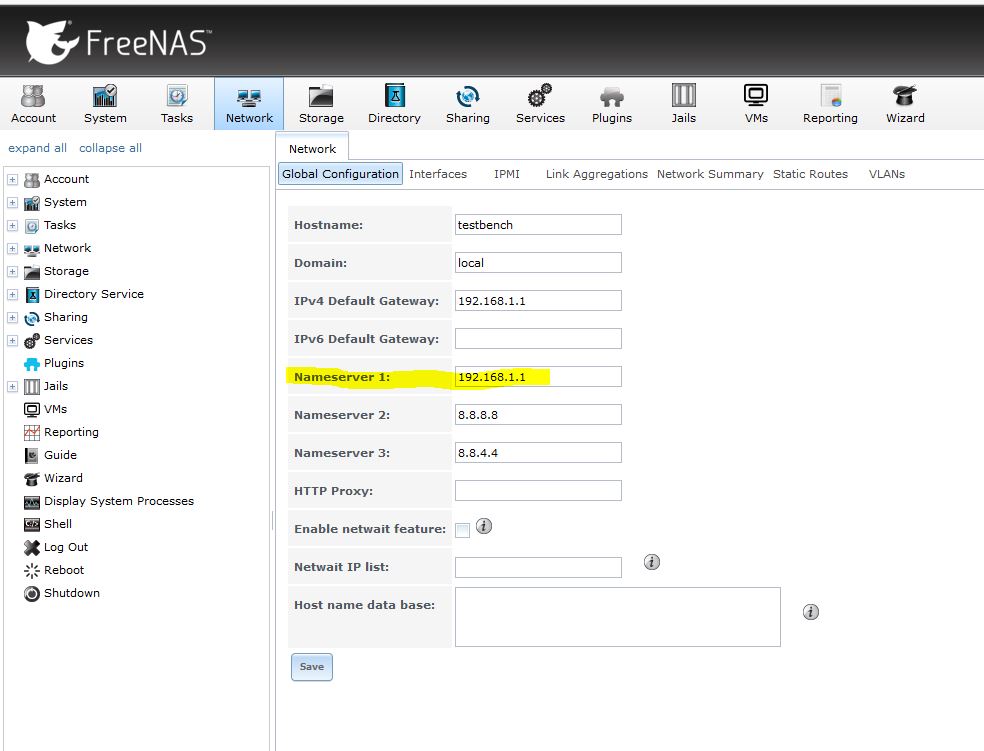Open the Storage toolbar icon

321,104
